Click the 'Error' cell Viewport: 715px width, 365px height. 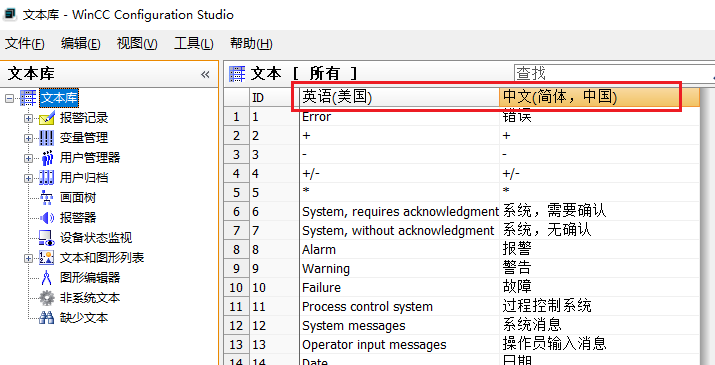pos(399,117)
